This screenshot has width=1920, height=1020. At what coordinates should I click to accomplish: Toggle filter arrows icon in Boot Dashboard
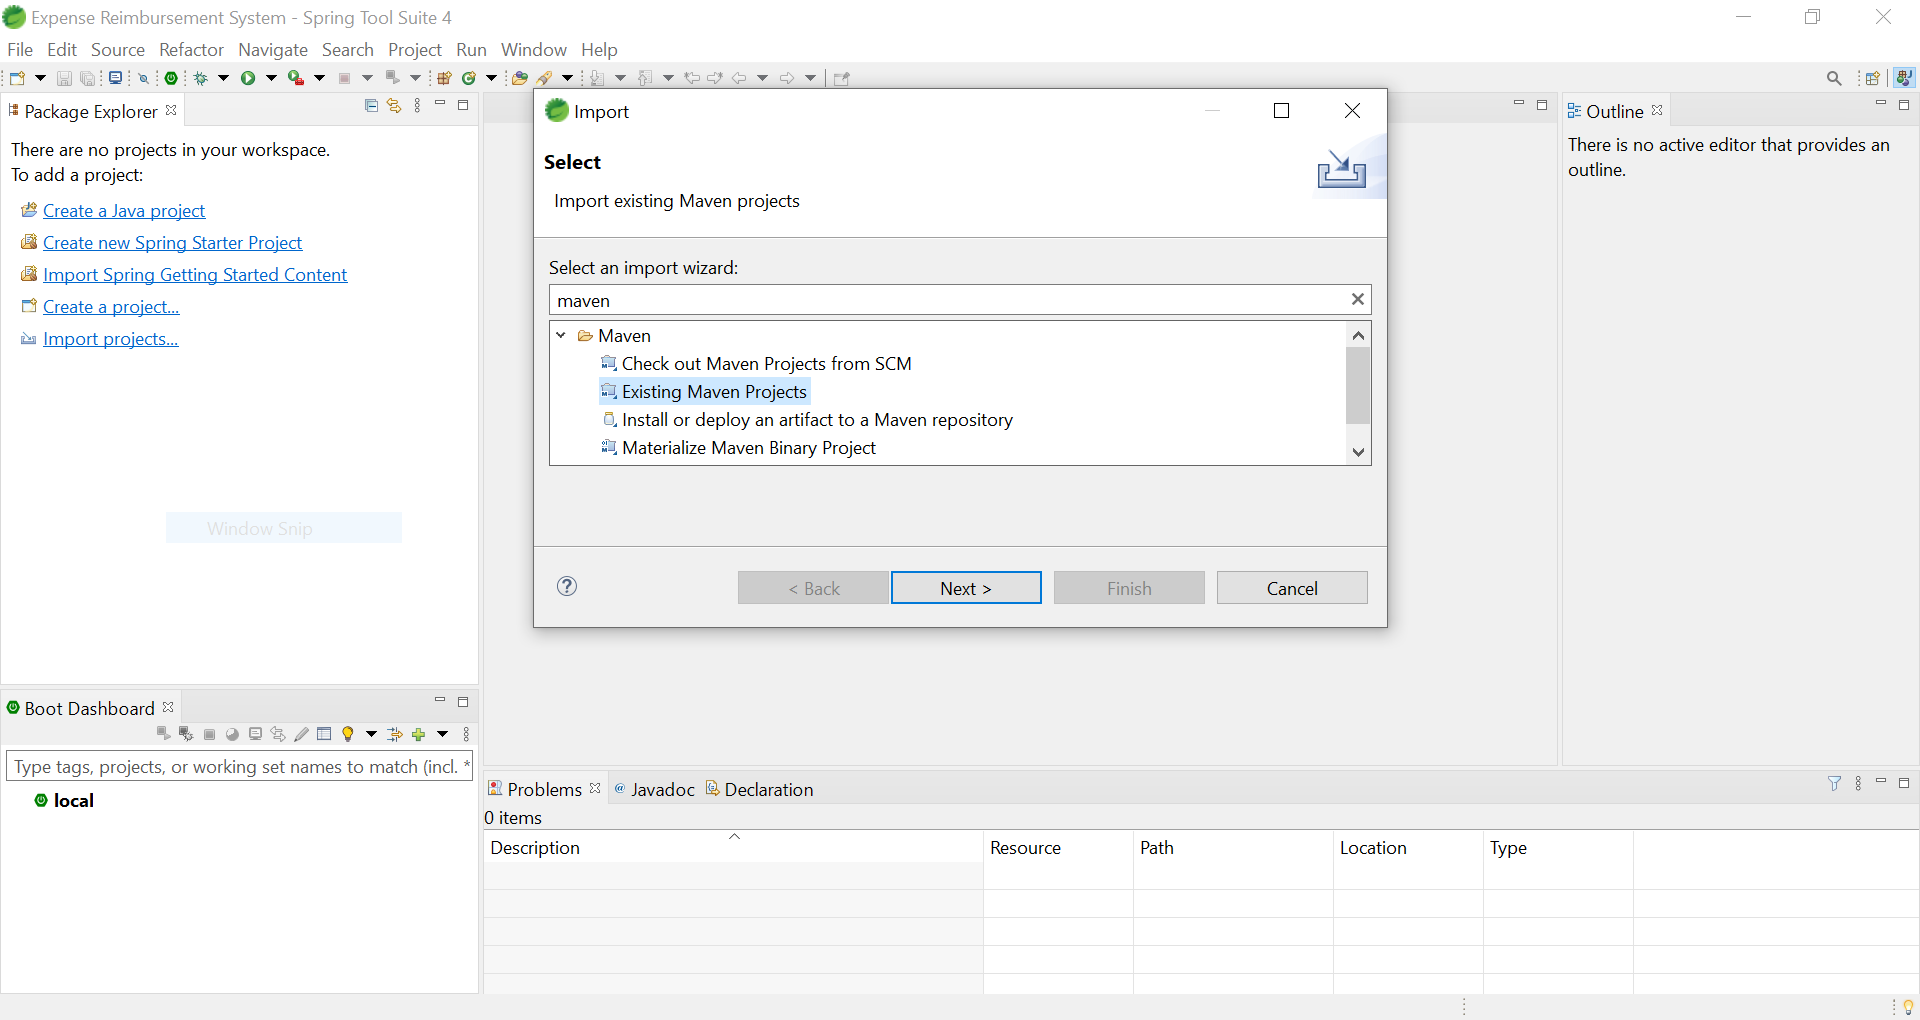[x=395, y=734]
